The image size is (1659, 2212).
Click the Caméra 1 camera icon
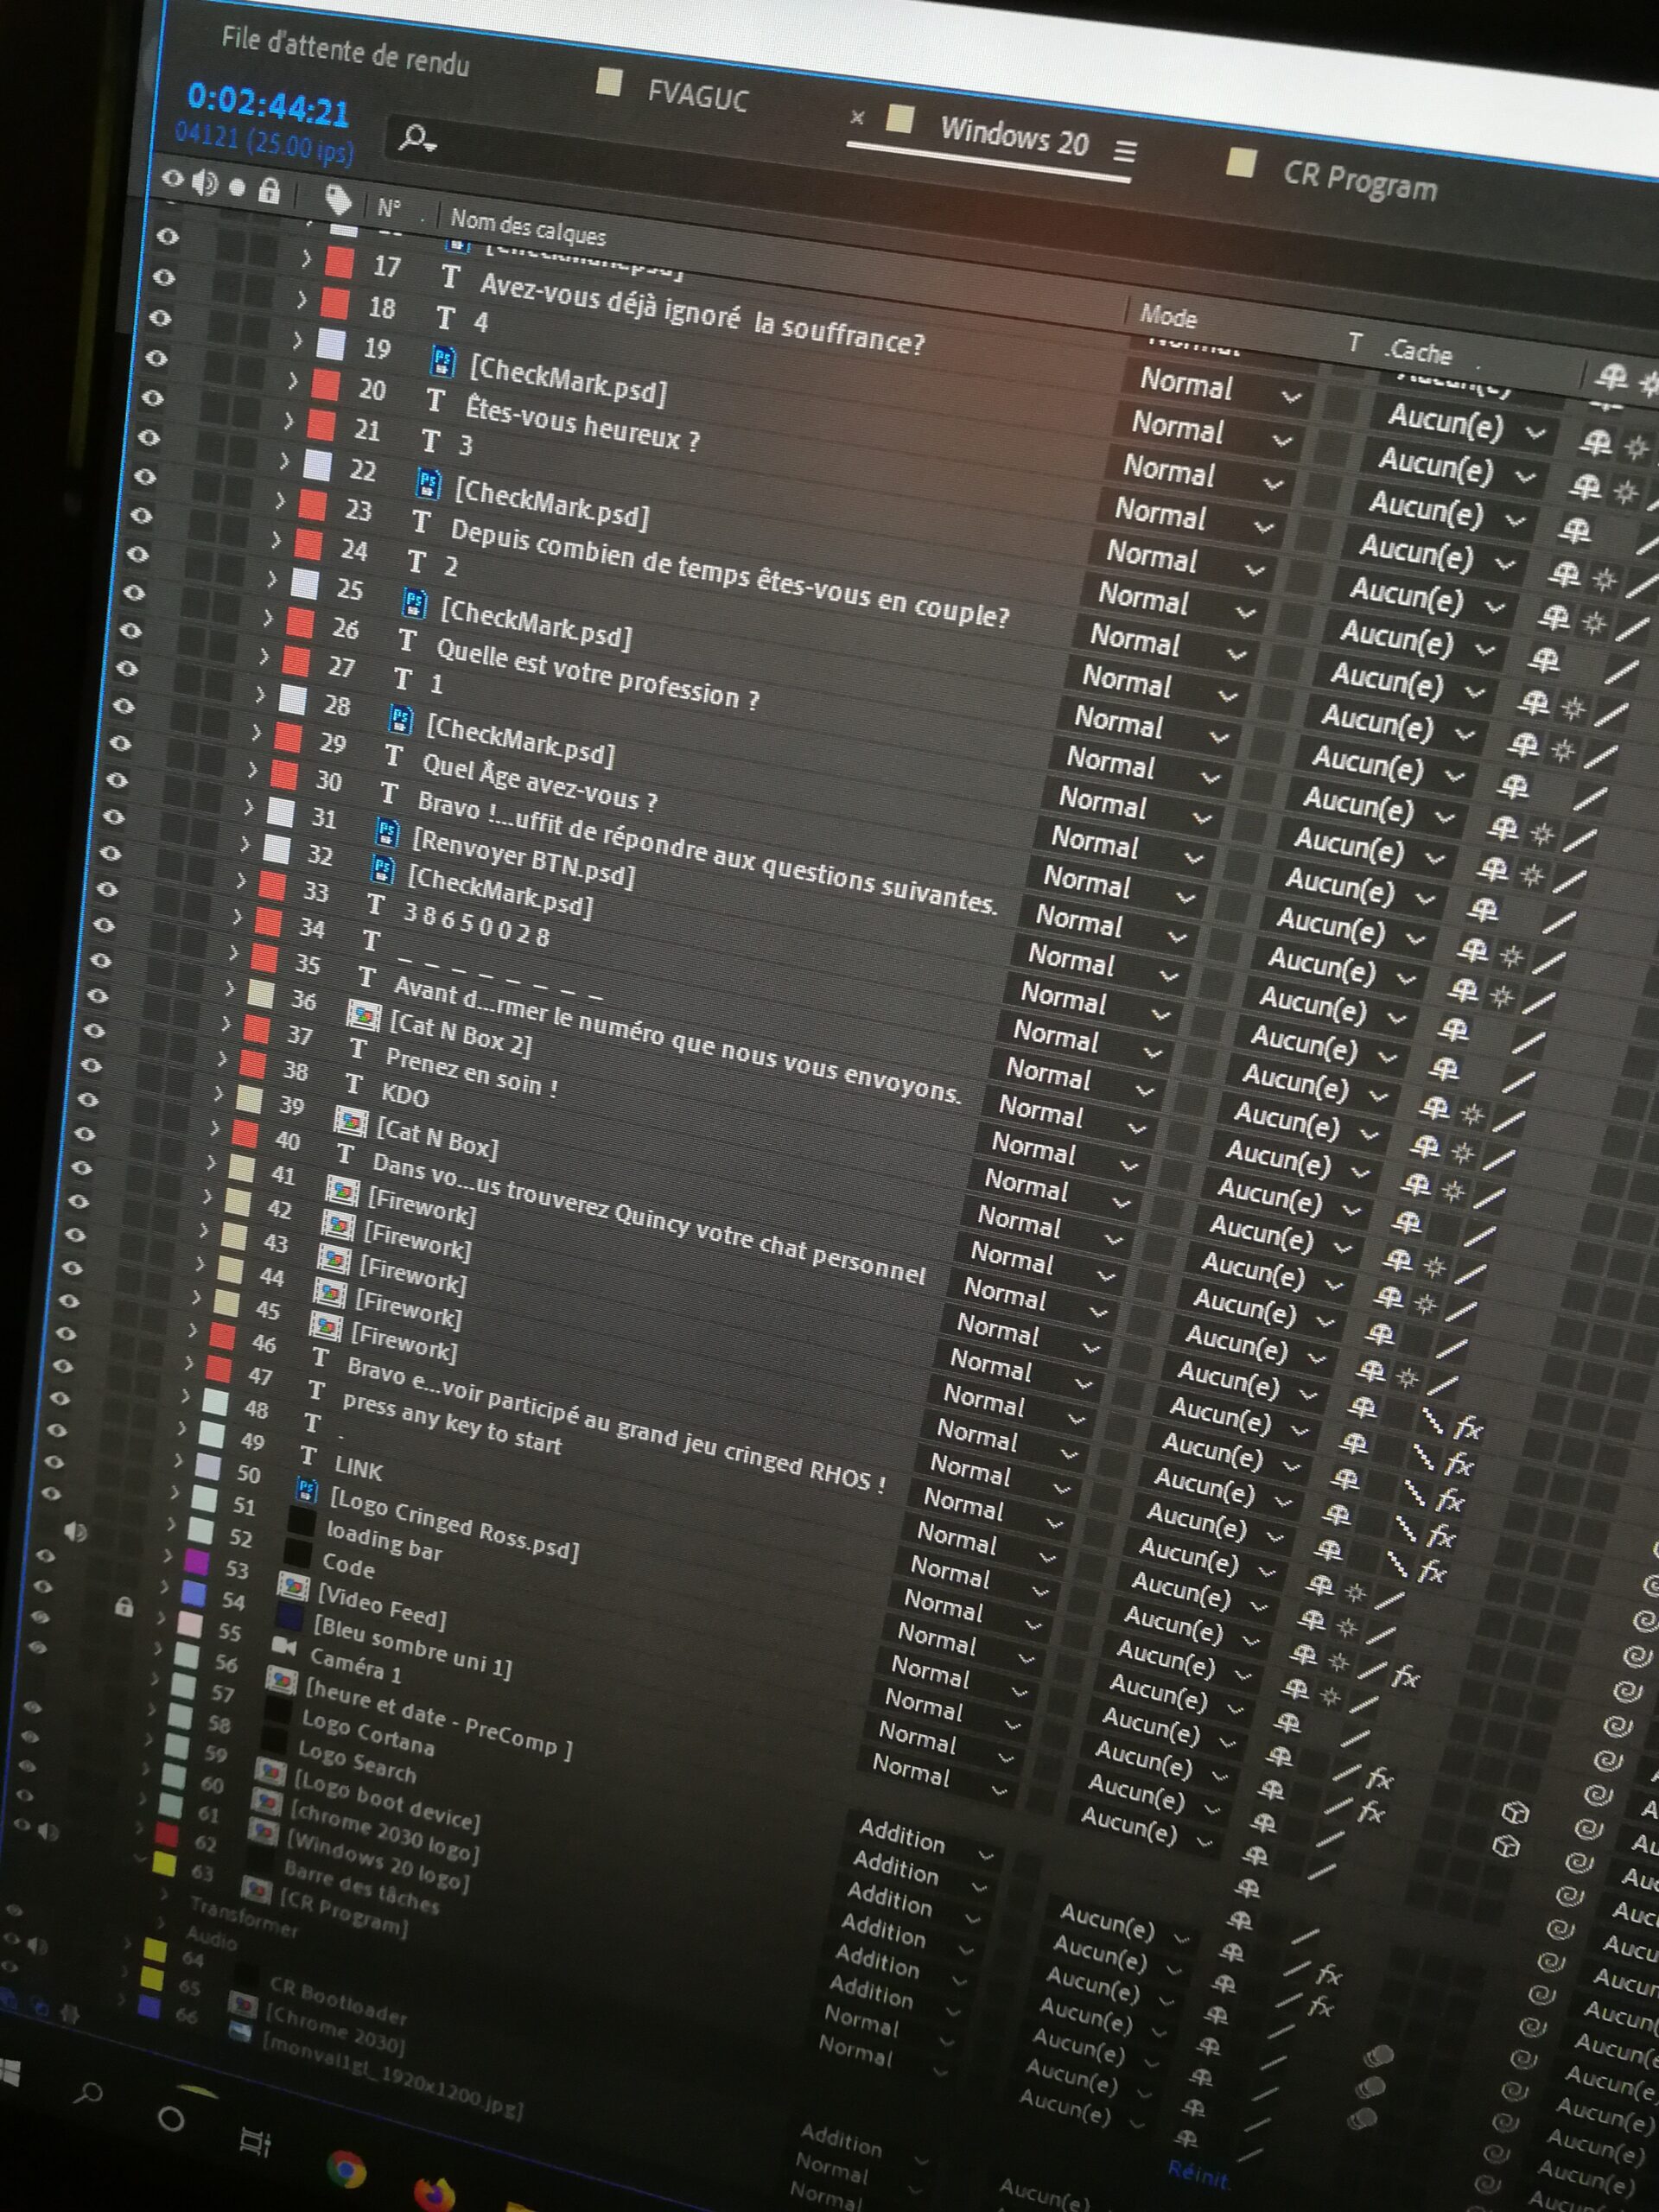tap(284, 1646)
